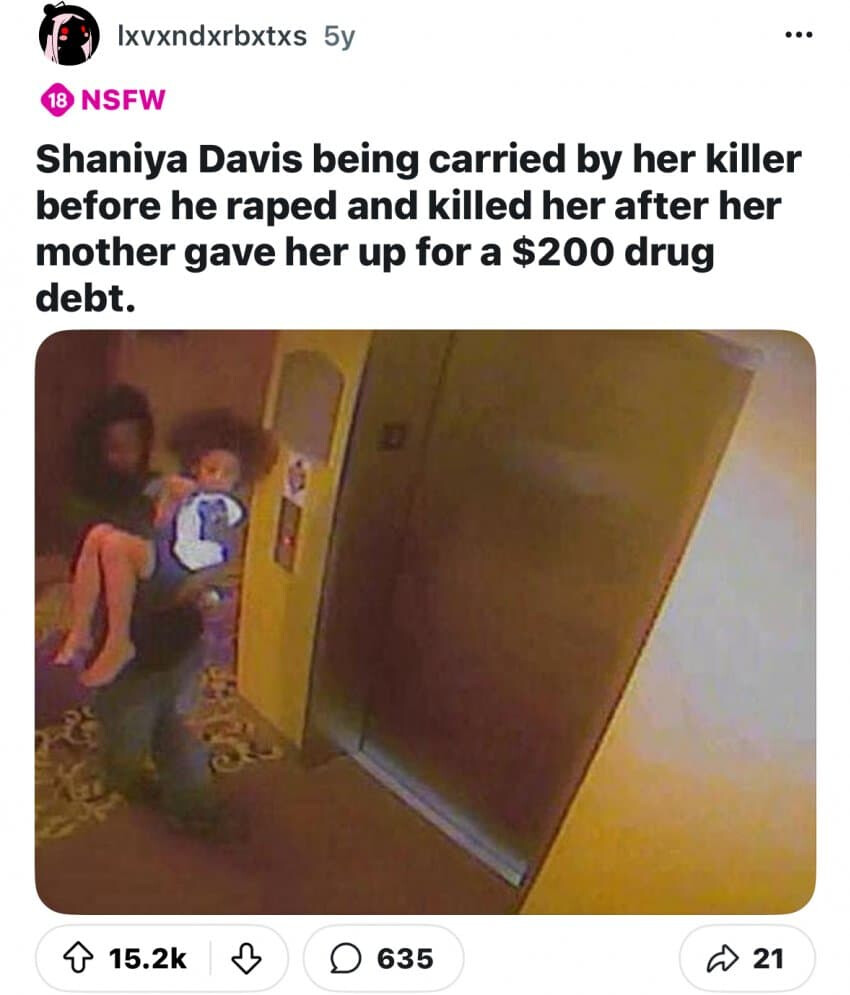Downvote the post with the down arrow
The image size is (850, 995).
point(246,958)
